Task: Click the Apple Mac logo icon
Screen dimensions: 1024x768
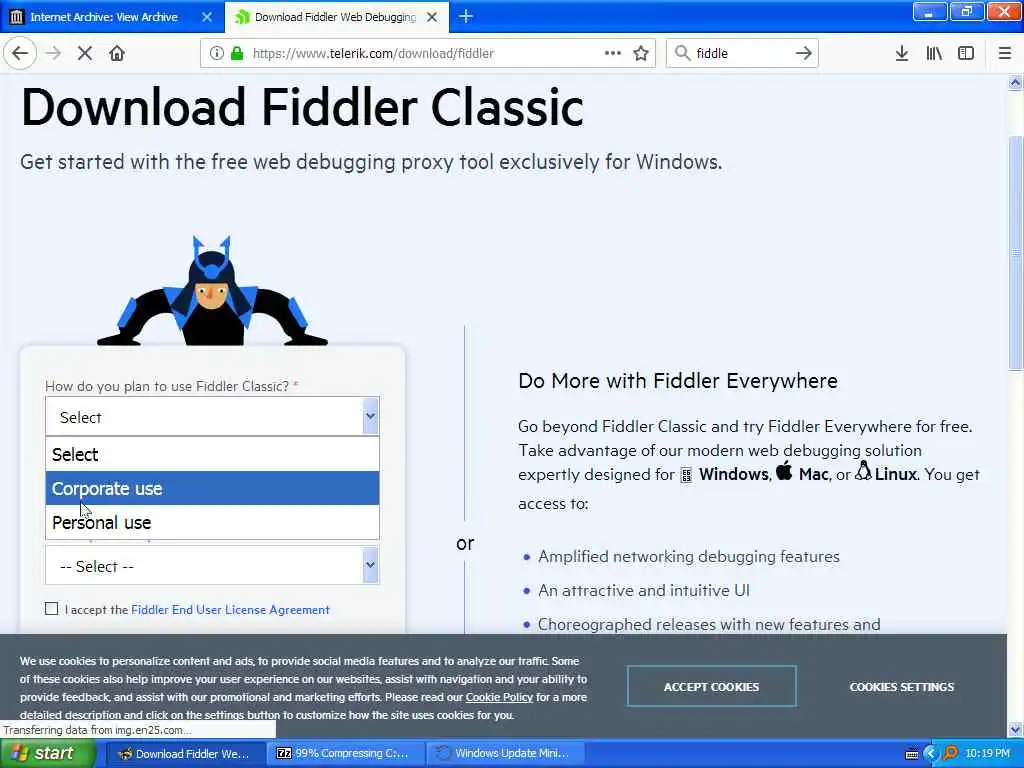Action: pos(784,470)
